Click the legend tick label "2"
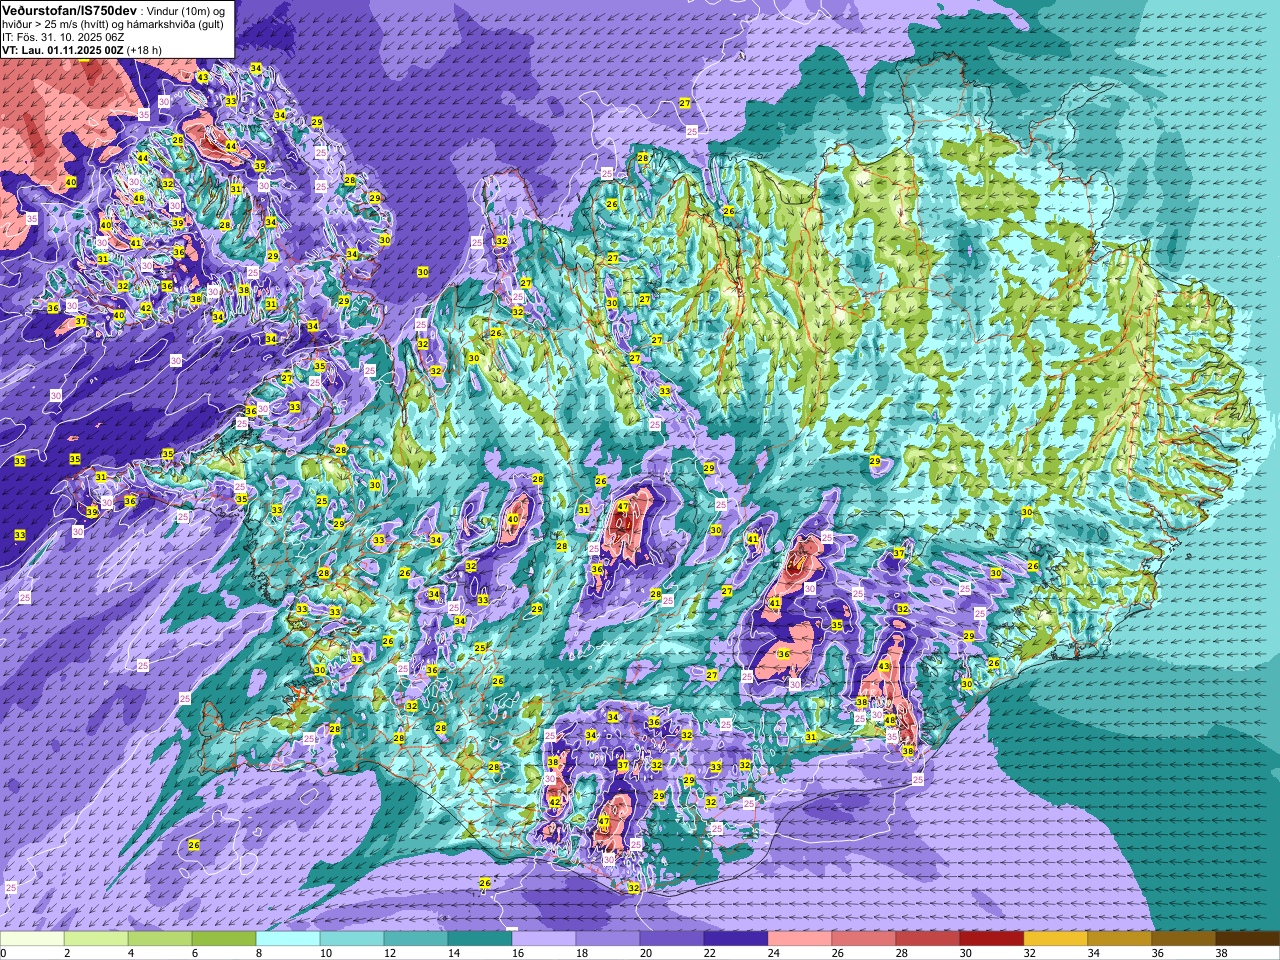The image size is (1280, 960). coord(67,953)
